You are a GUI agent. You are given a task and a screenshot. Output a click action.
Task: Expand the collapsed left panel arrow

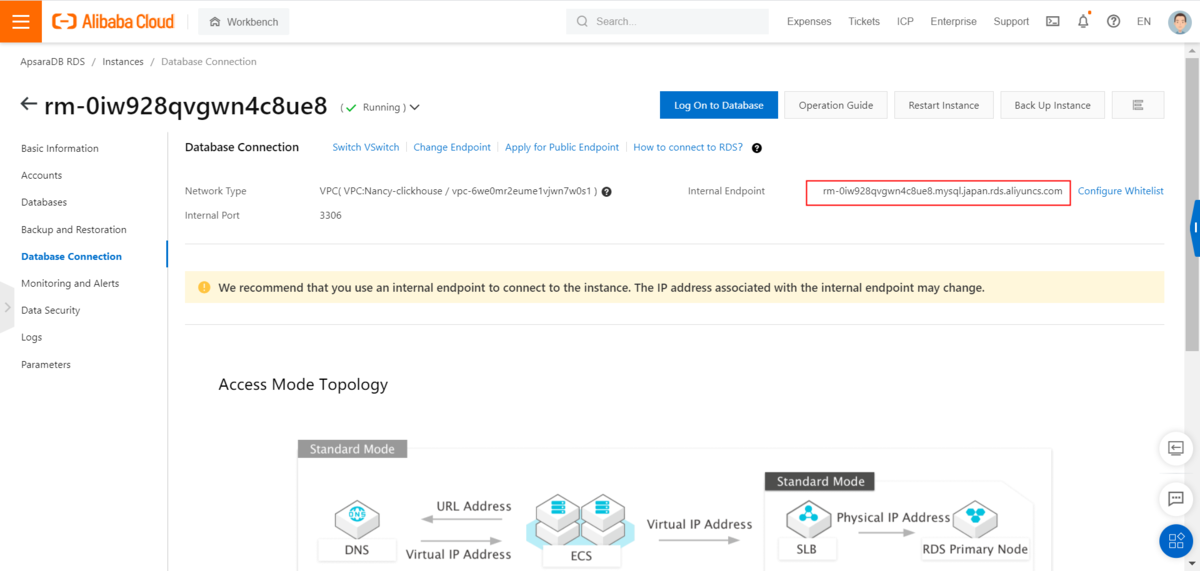coord(7,307)
